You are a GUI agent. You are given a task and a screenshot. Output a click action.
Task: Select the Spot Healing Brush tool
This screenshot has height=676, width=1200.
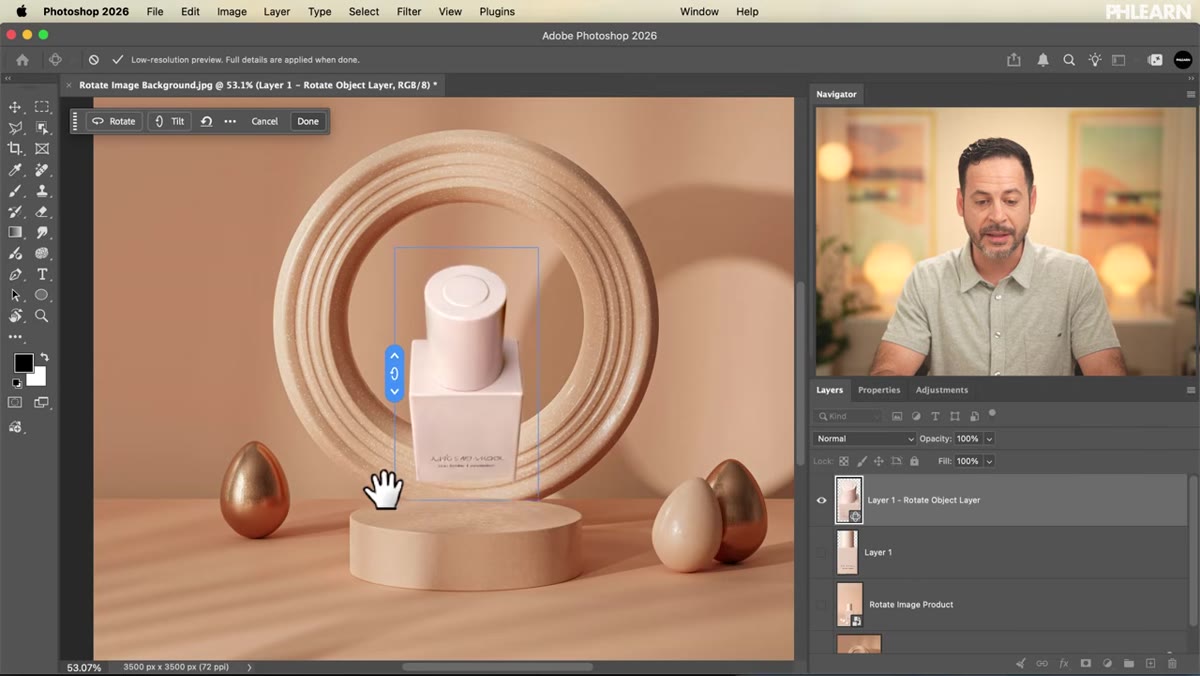(x=42, y=170)
